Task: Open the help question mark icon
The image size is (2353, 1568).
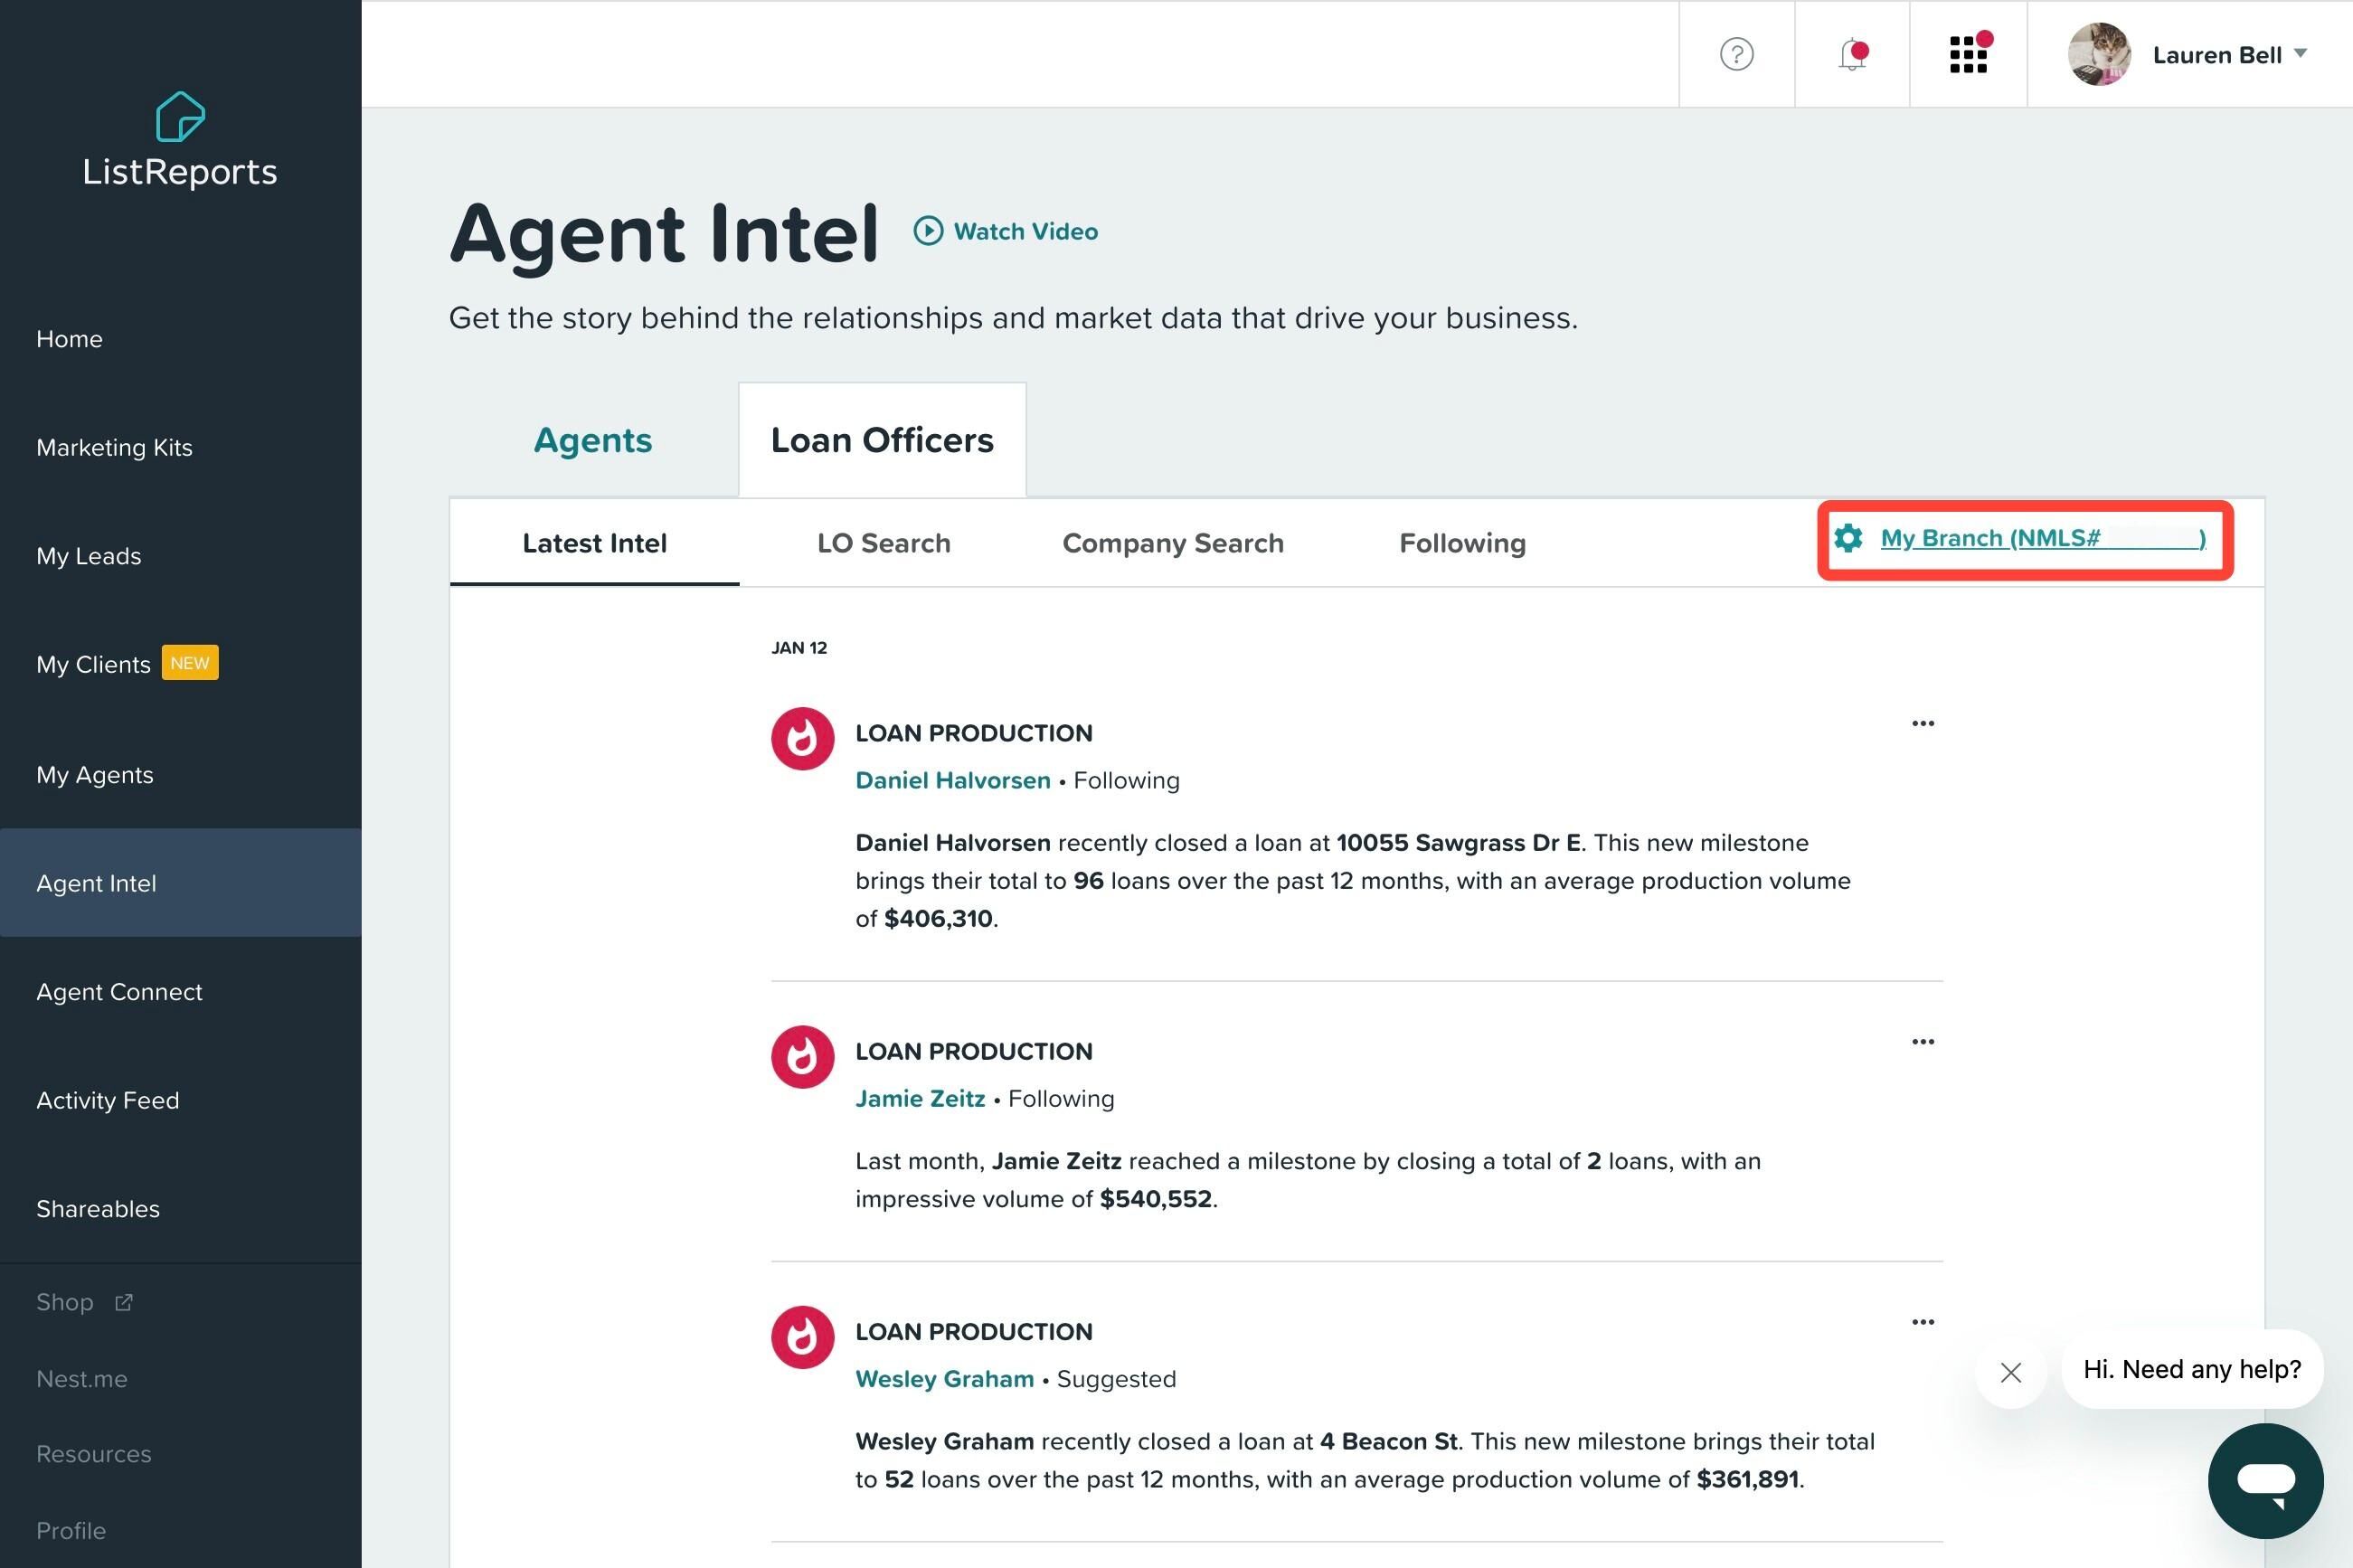Action: coord(1736,54)
